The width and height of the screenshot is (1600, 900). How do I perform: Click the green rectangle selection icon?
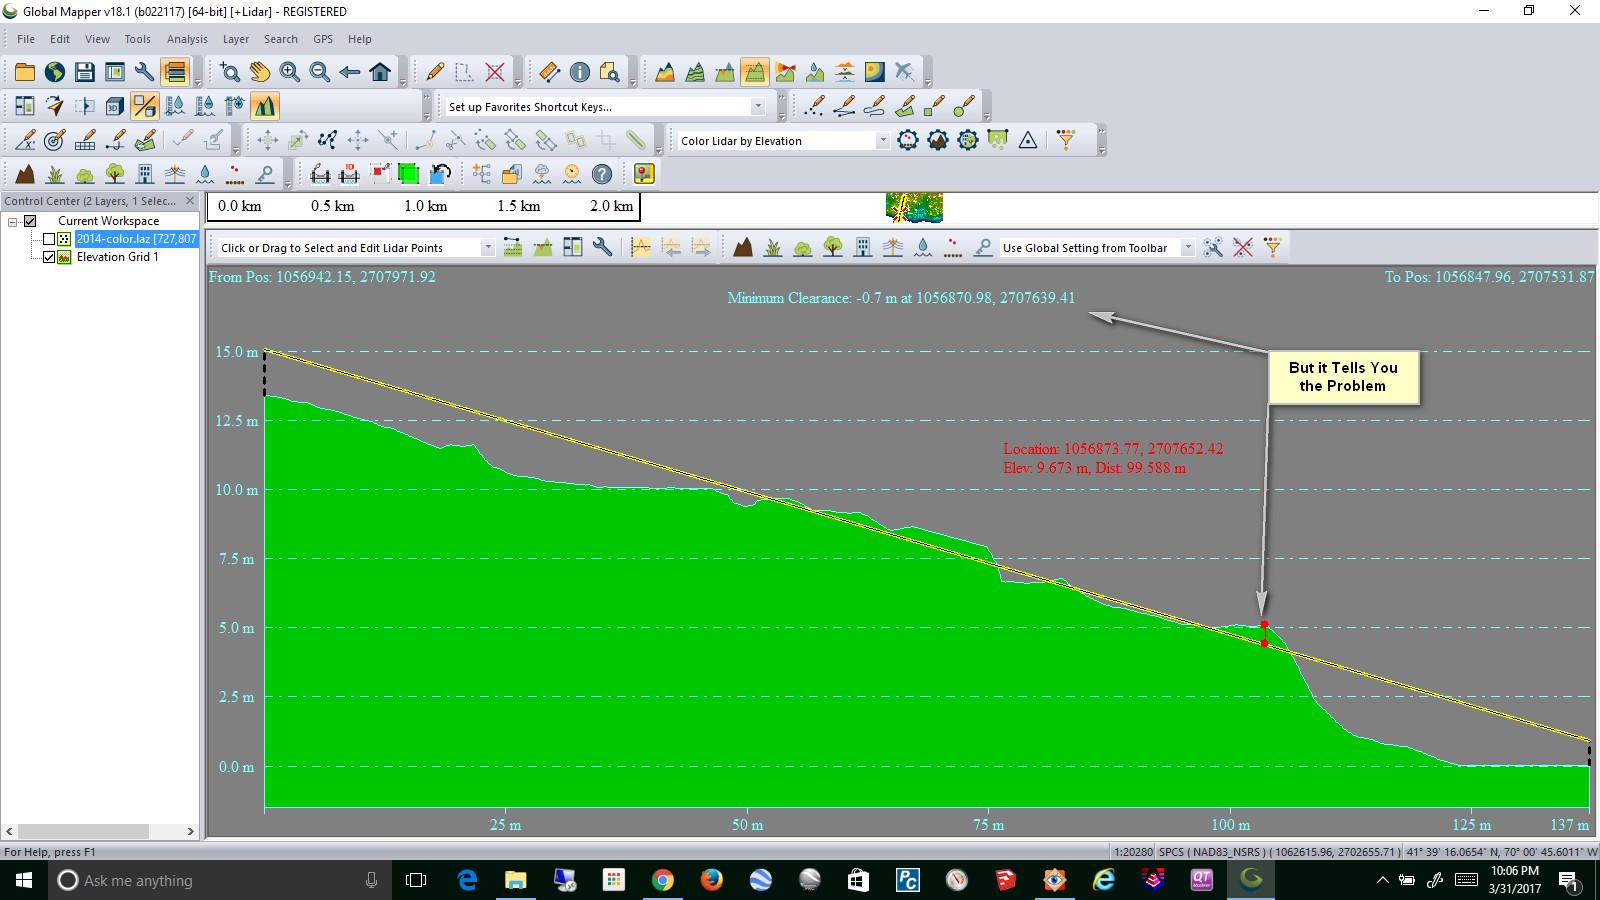pos(408,174)
